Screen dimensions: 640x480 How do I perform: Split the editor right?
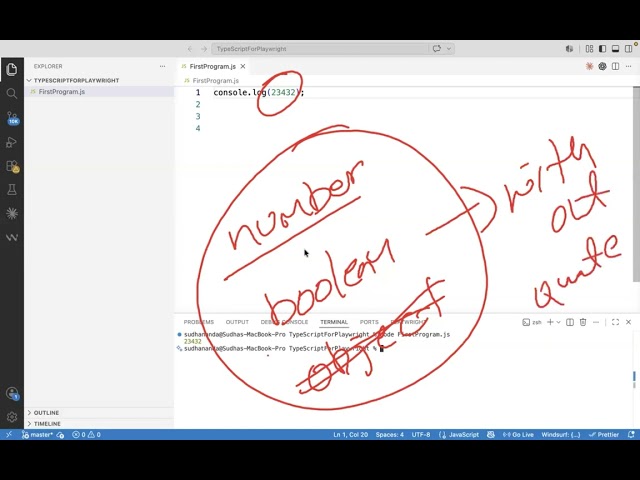615,66
